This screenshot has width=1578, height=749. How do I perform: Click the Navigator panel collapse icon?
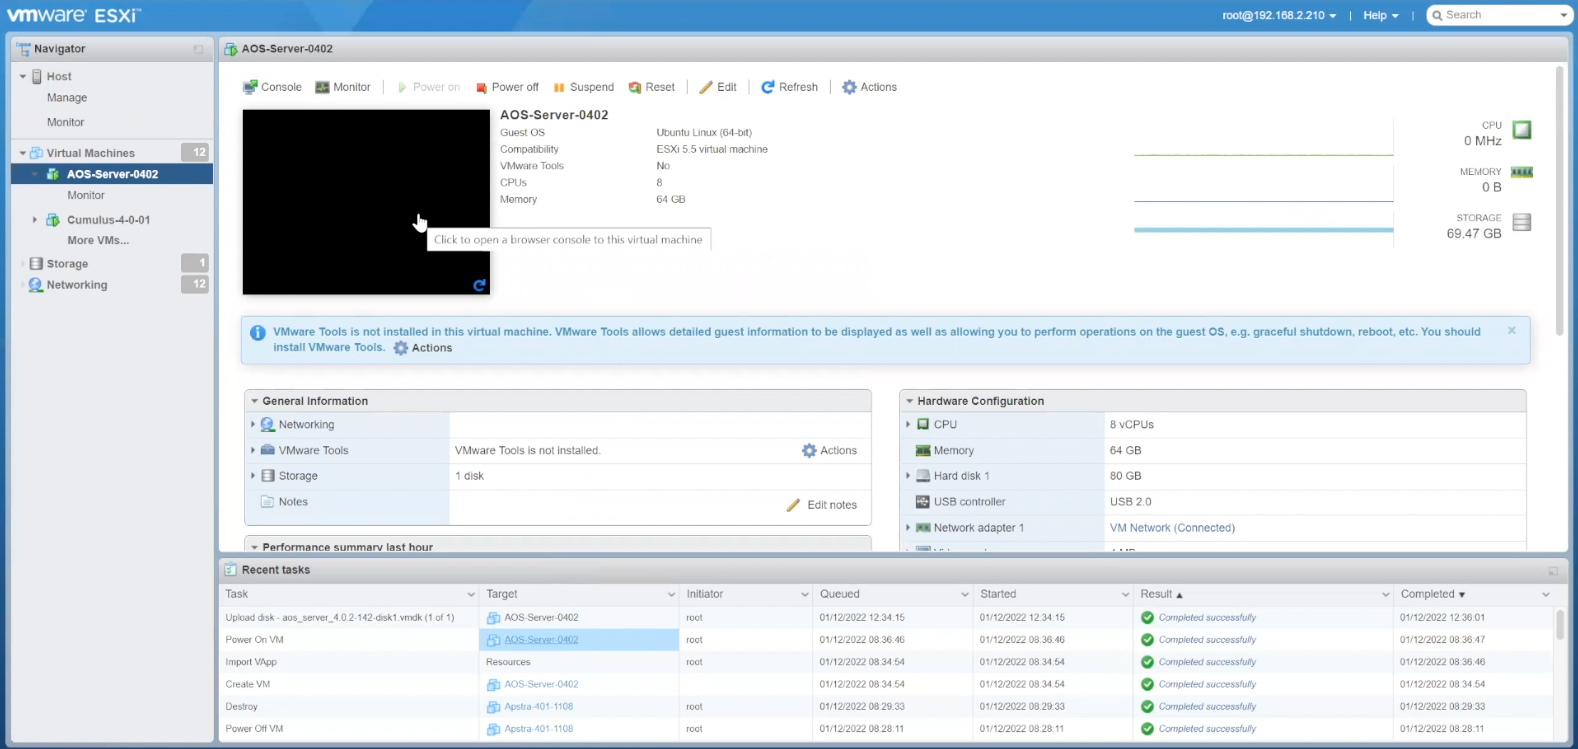coord(198,49)
